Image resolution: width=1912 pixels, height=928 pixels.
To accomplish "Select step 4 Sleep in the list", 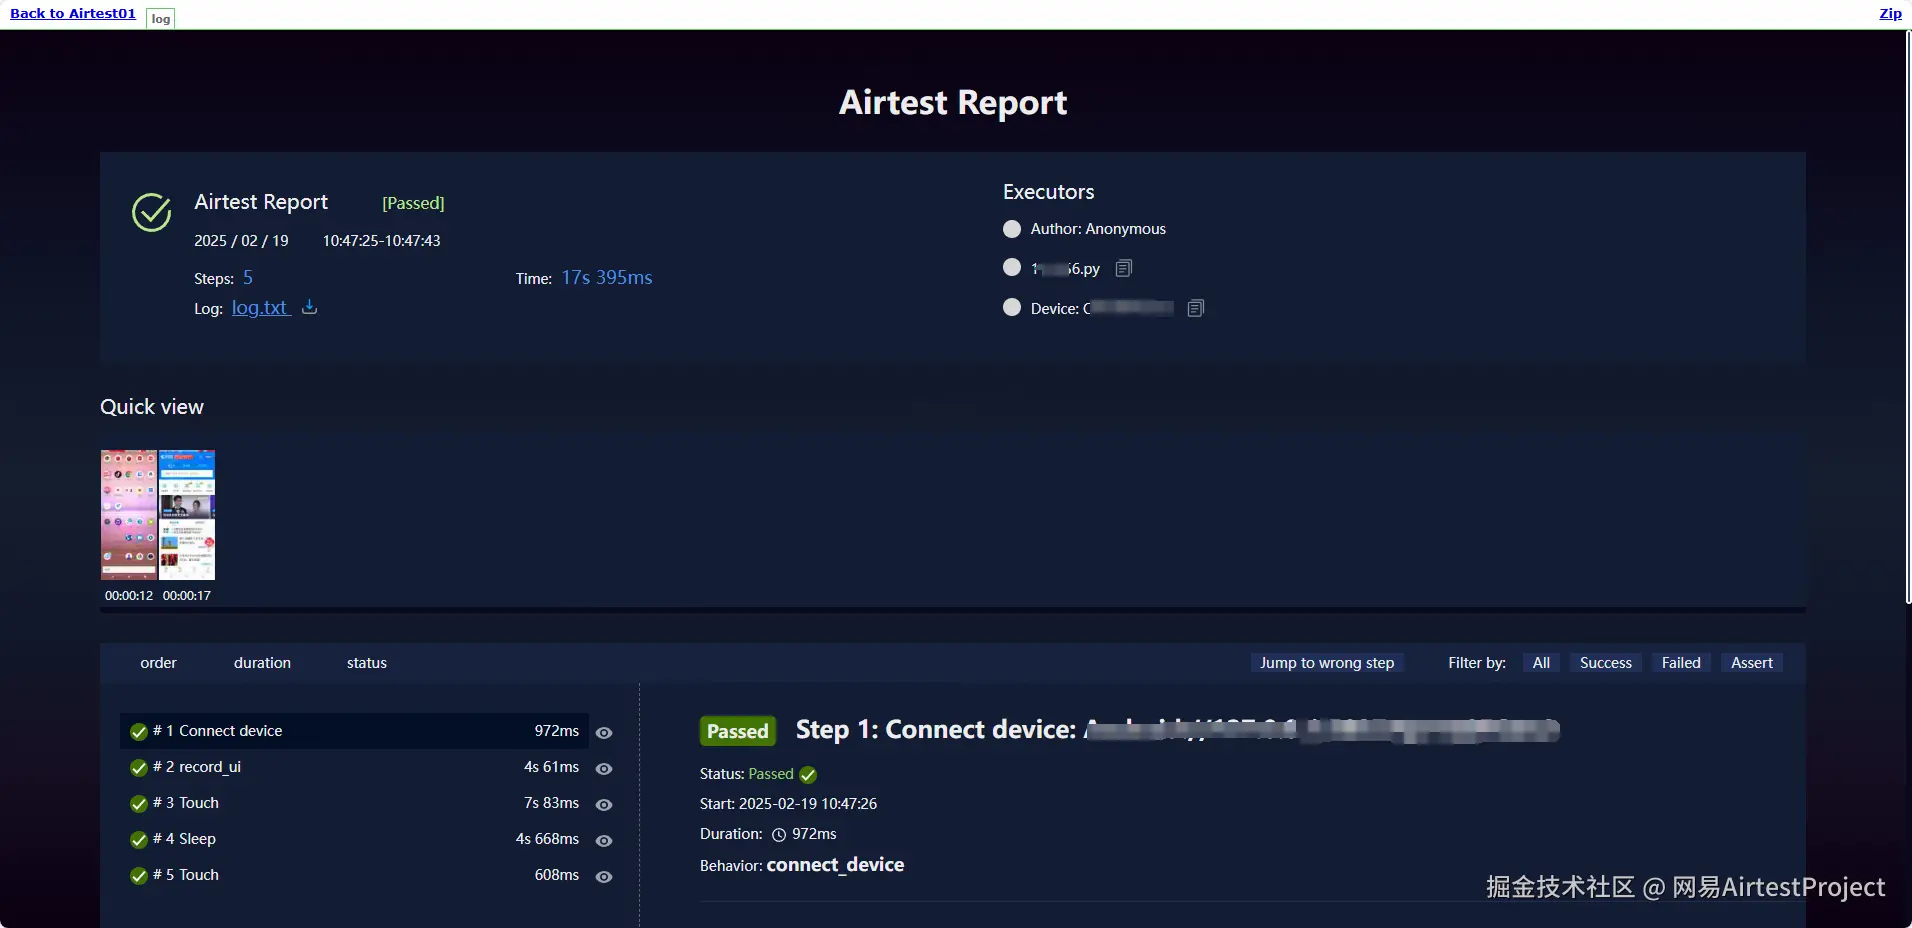I will coord(354,839).
